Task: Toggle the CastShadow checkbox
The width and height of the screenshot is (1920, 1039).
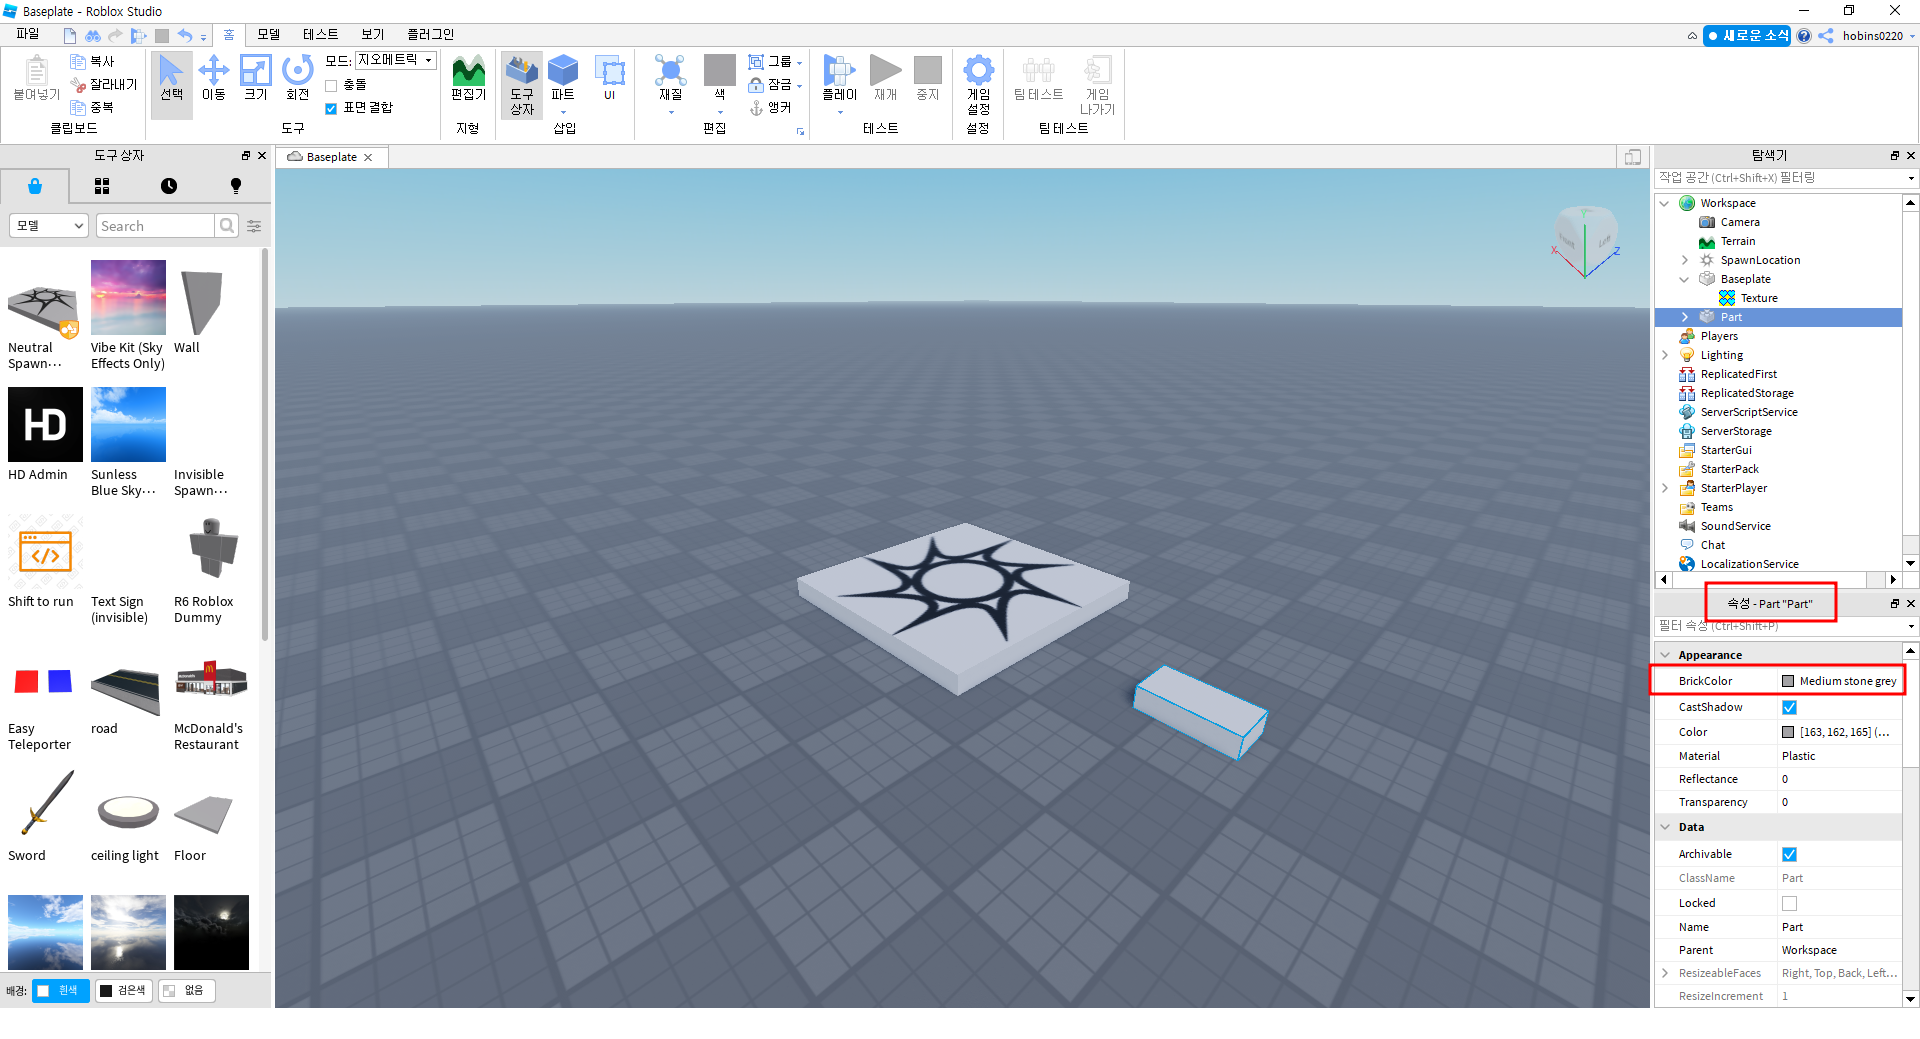Action: pos(1789,707)
